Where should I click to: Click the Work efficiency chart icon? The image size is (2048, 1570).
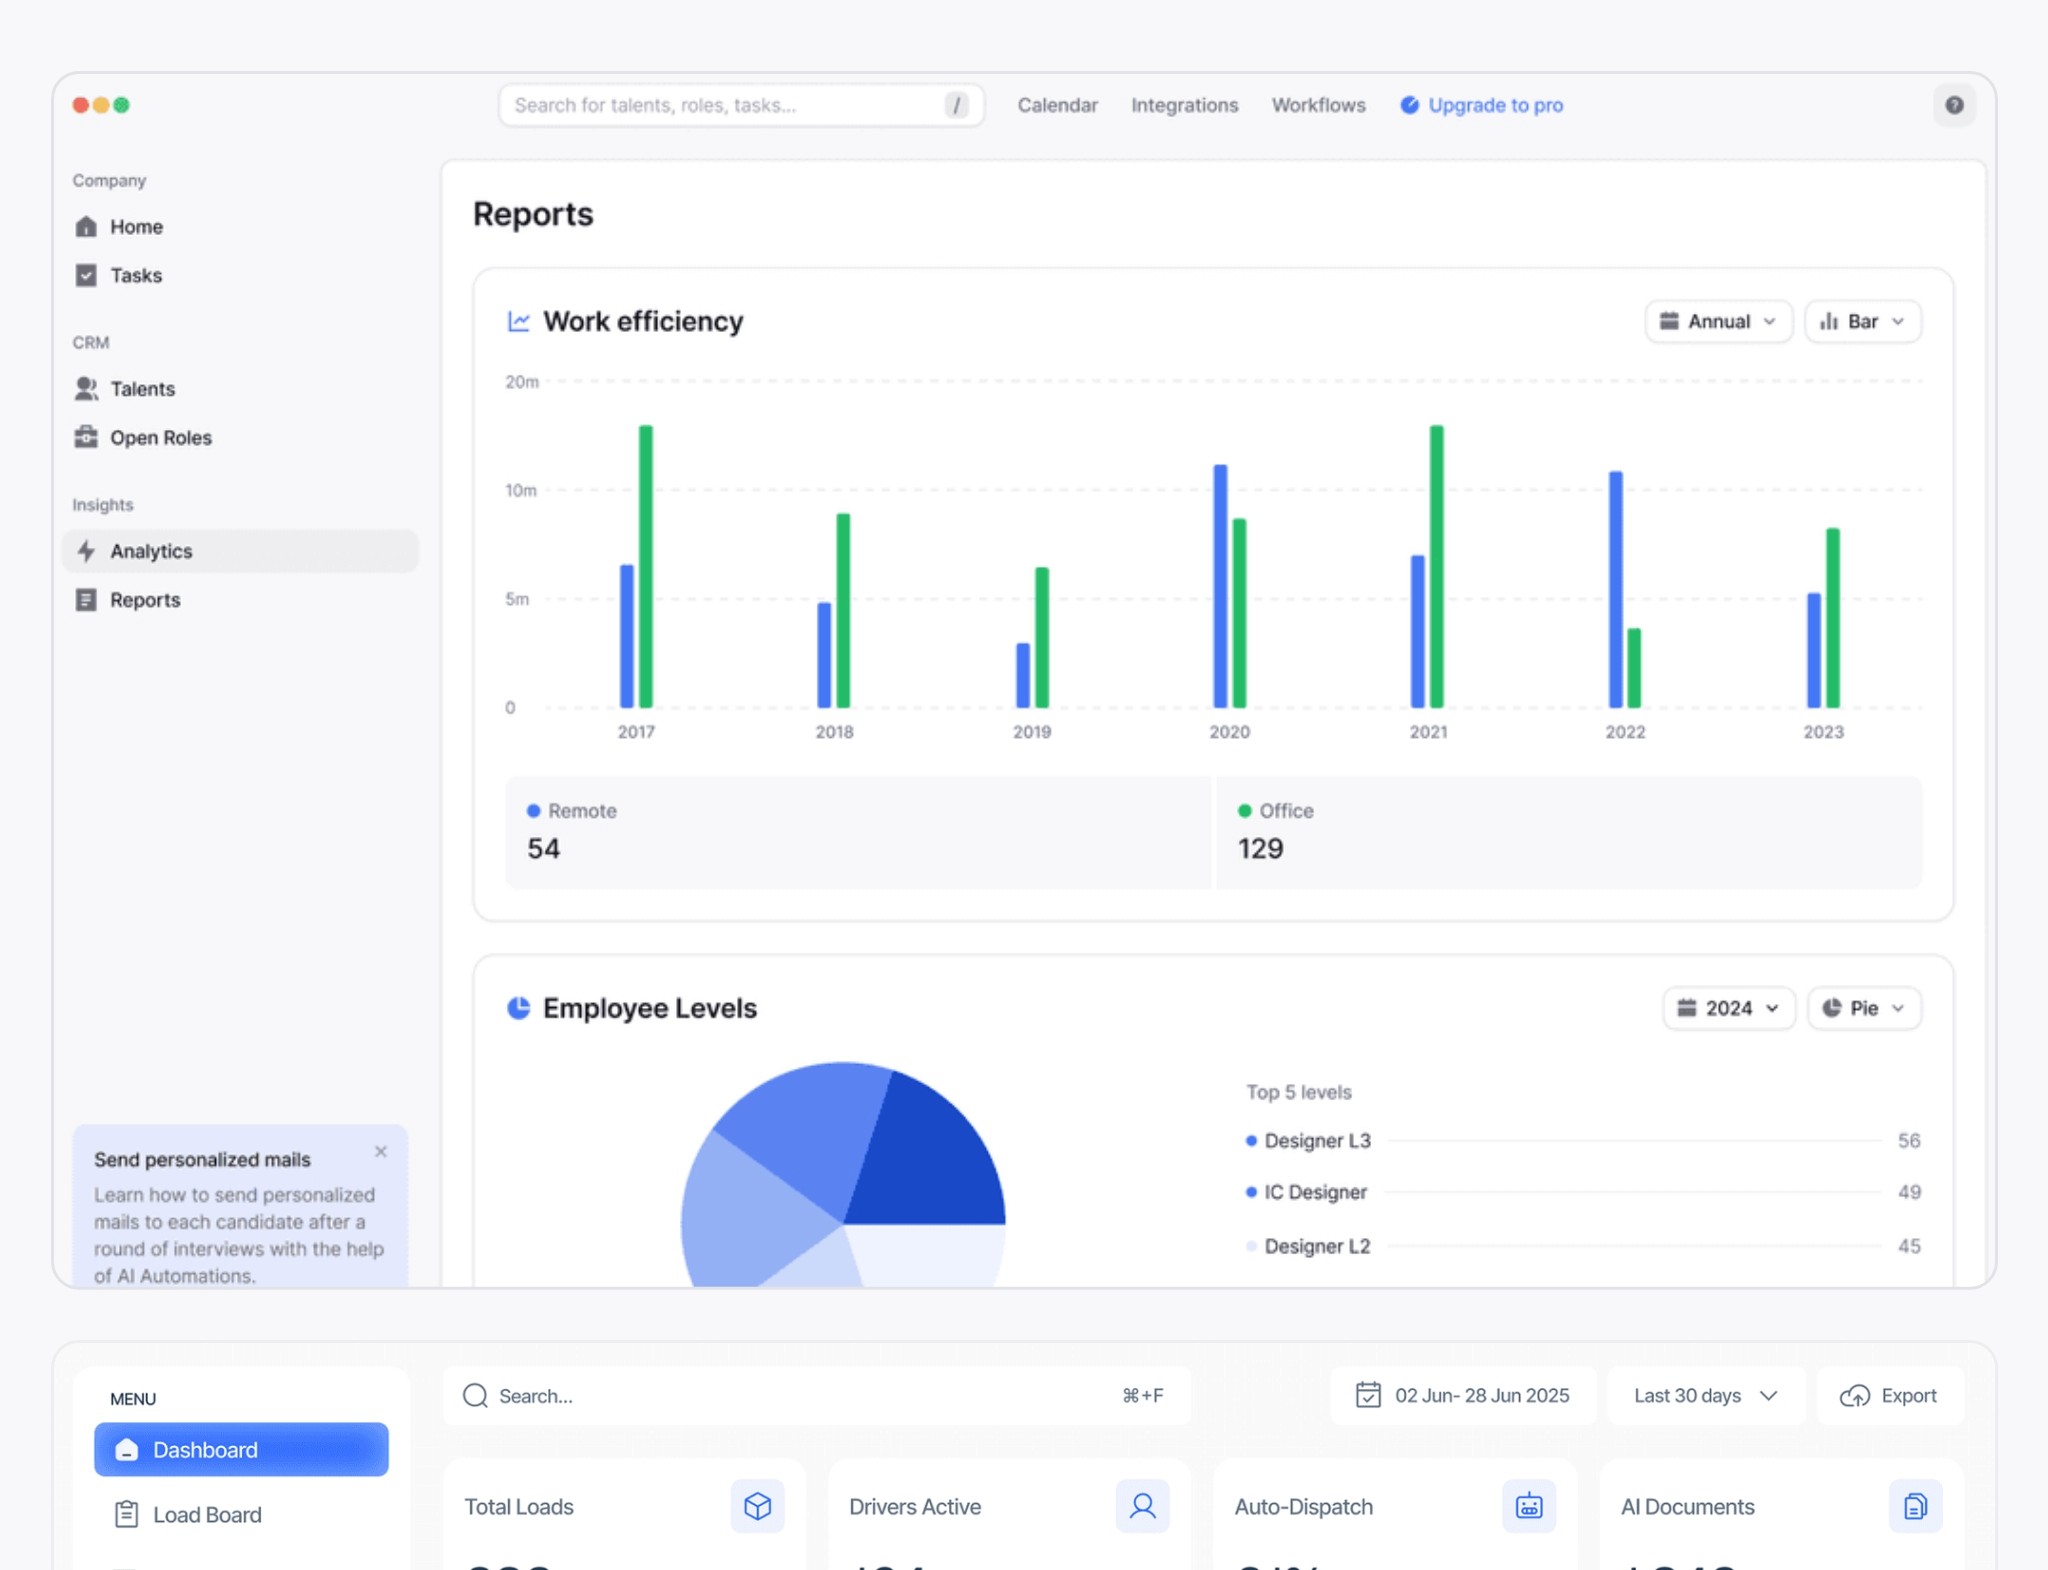[x=518, y=321]
